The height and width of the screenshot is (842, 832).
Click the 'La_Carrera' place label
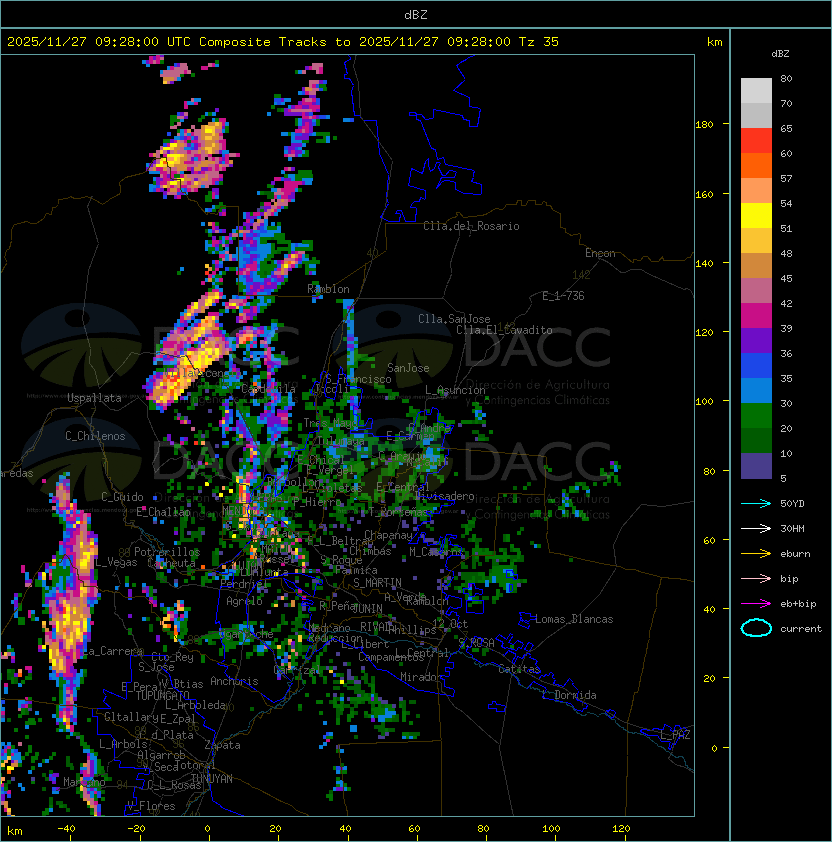pyautogui.click(x=113, y=651)
